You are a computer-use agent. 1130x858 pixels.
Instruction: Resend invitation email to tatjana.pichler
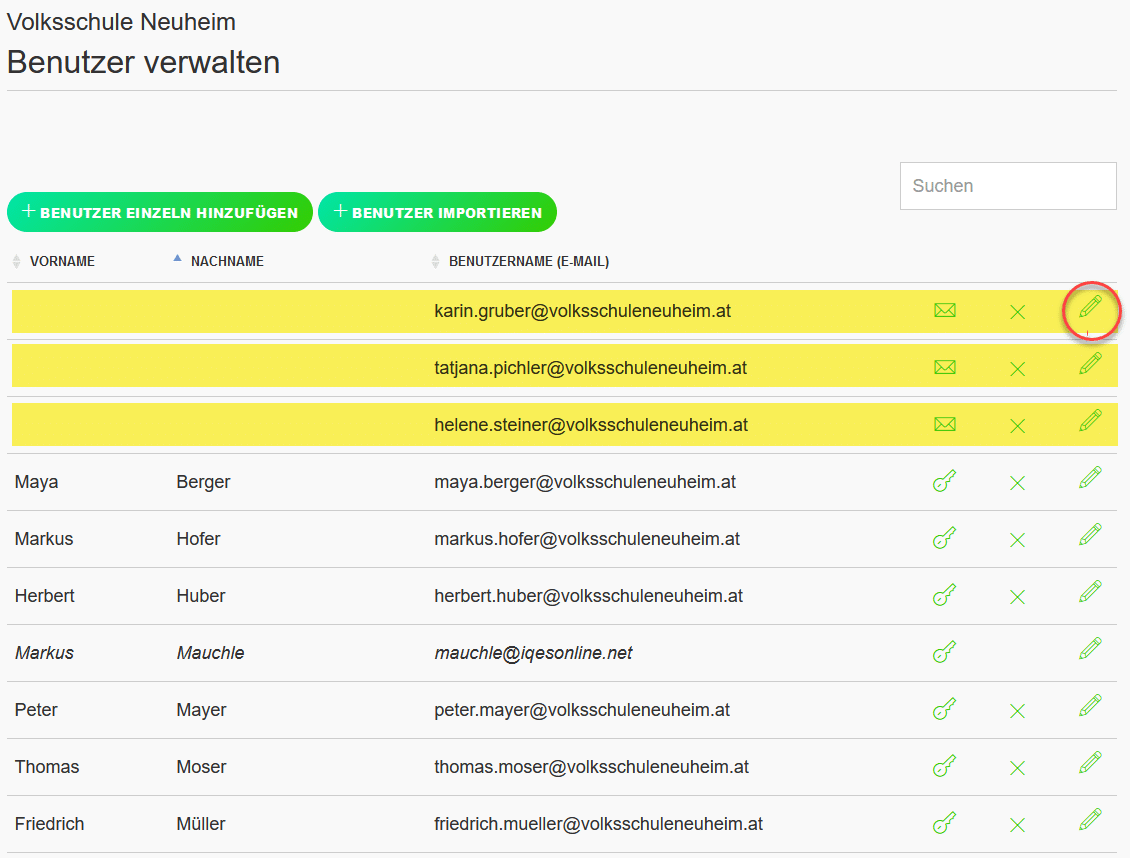pos(945,367)
